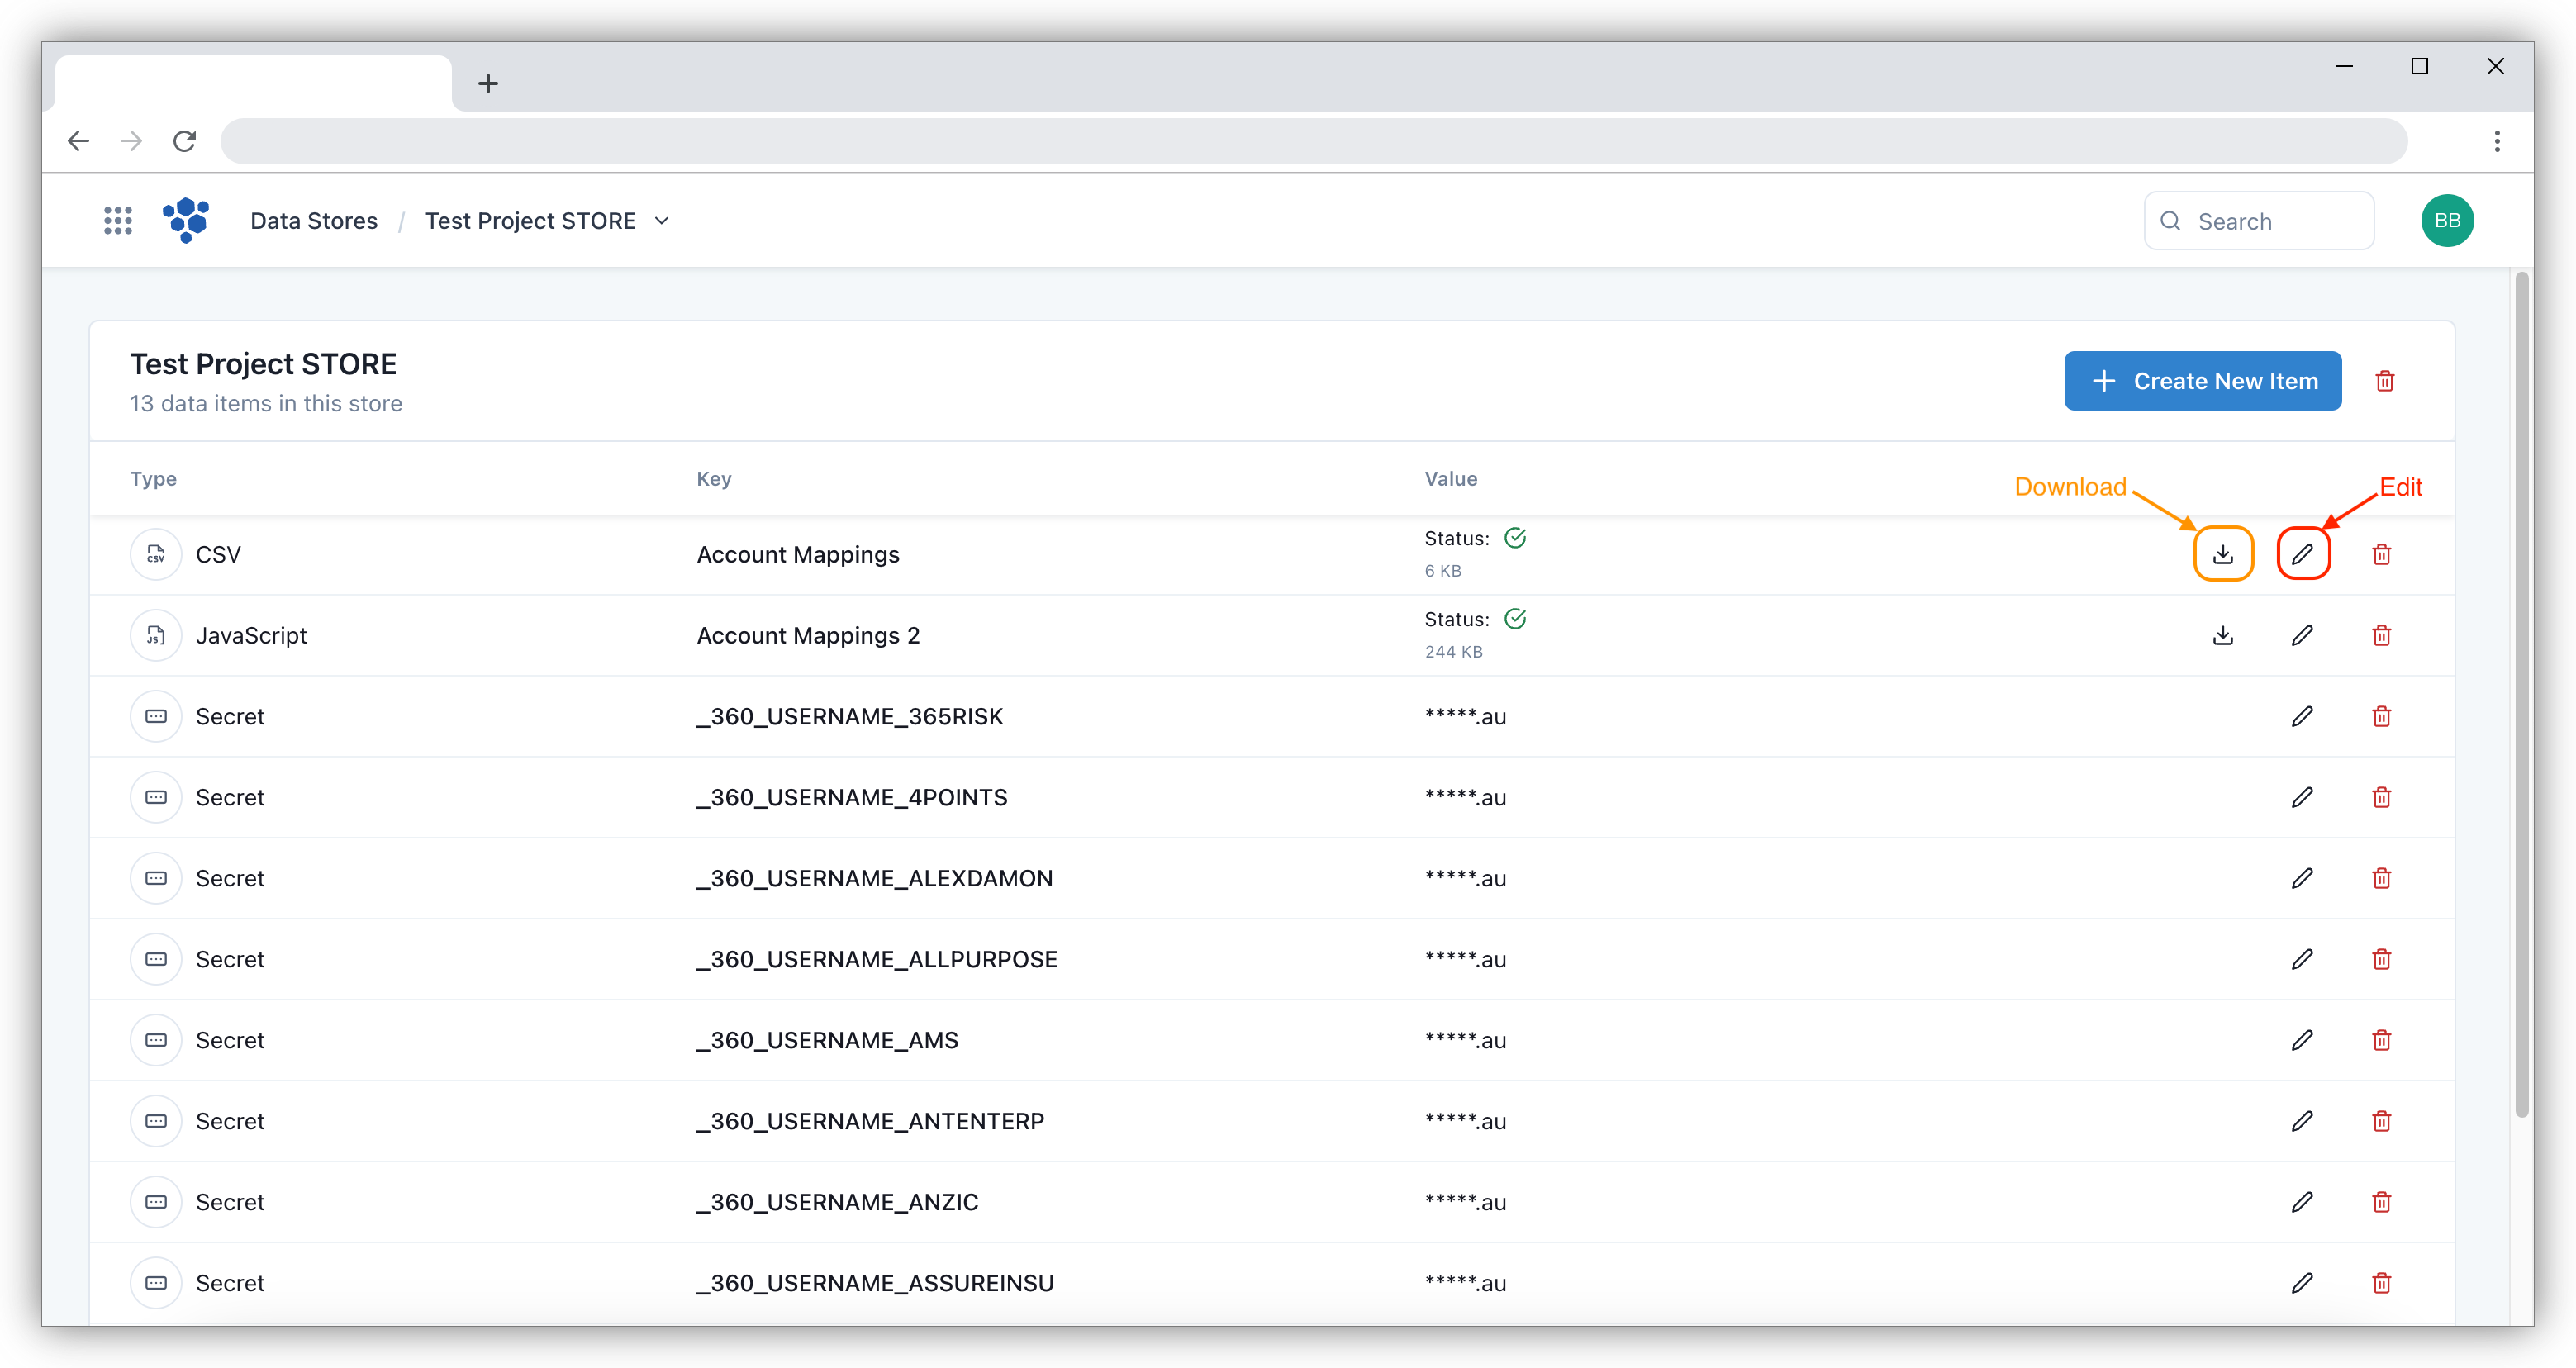Delete the _360_USERNAME_AMS secret

click(x=2381, y=1040)
